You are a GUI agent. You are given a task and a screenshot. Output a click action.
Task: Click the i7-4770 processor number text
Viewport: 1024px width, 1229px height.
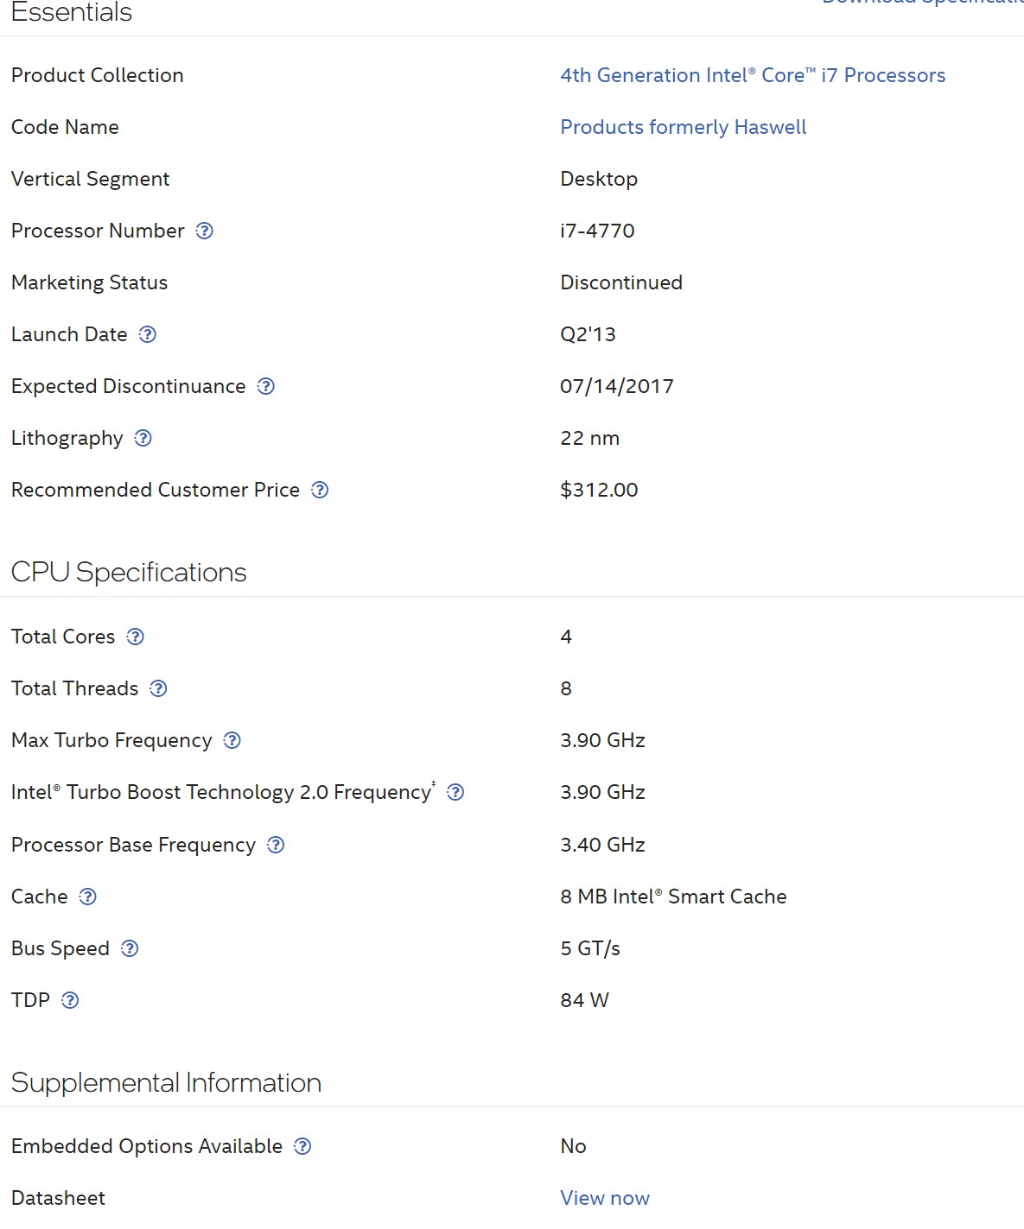(597, 231)
